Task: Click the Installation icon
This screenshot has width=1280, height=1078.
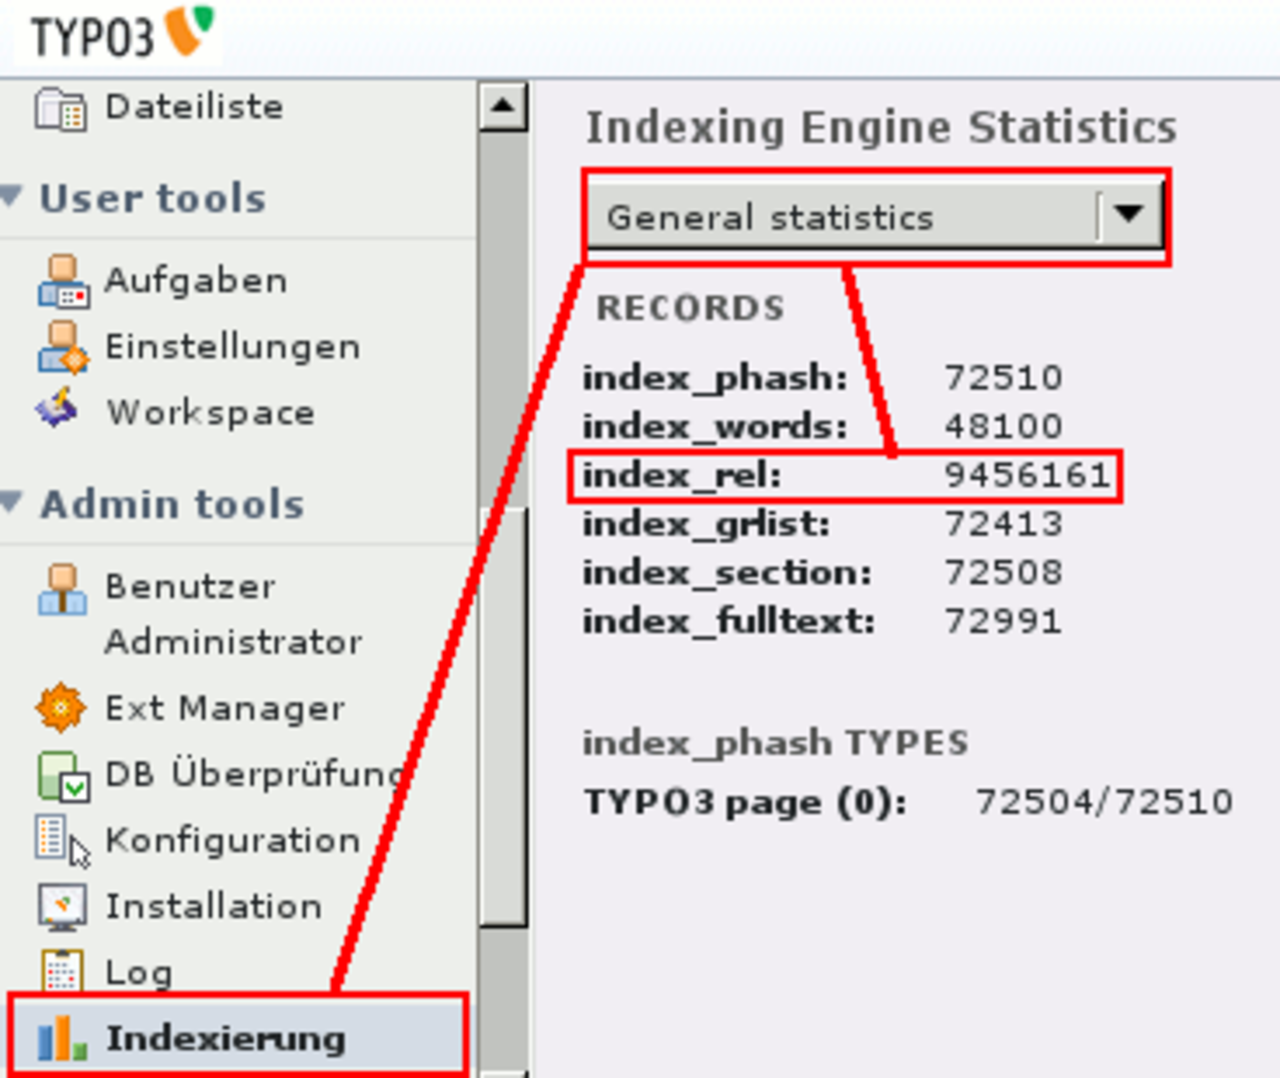Action: pyautogui.click(x=62, y=906)
